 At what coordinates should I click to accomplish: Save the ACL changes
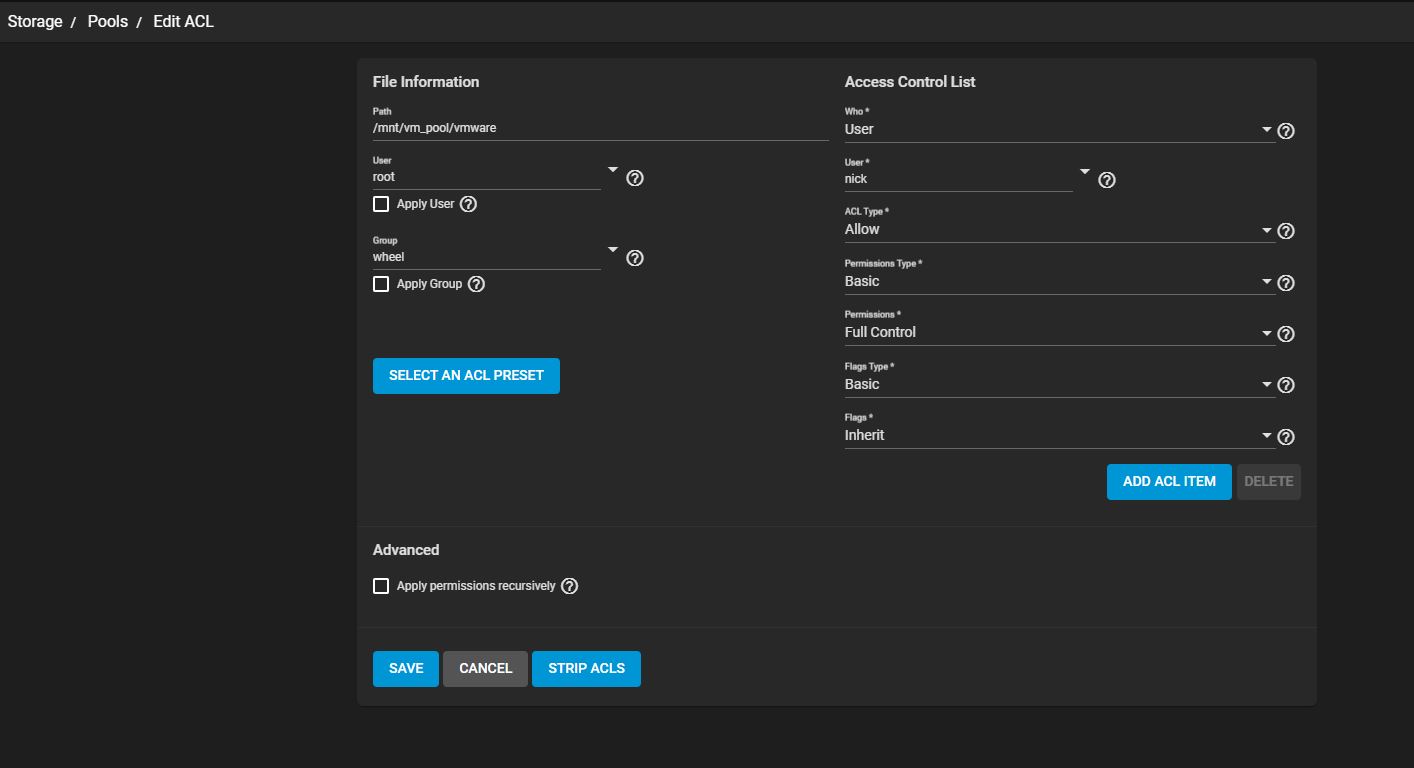405,669
